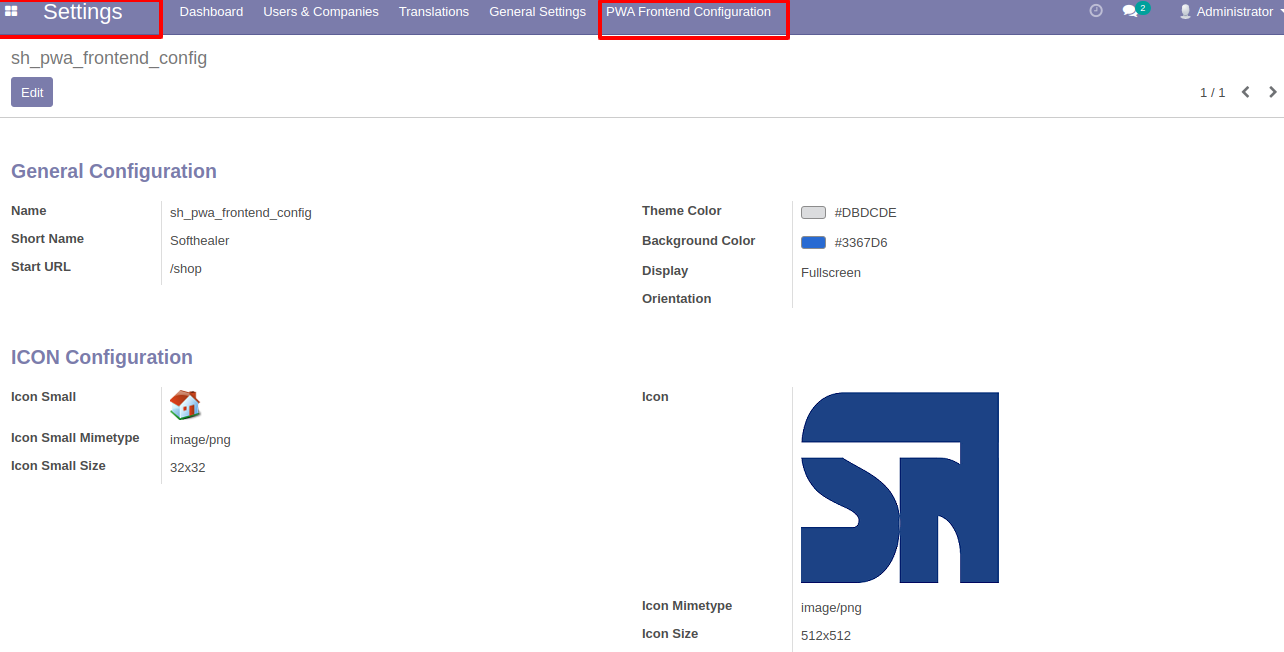
Task: Click the Edit button
Action: [x=32, y=92]
